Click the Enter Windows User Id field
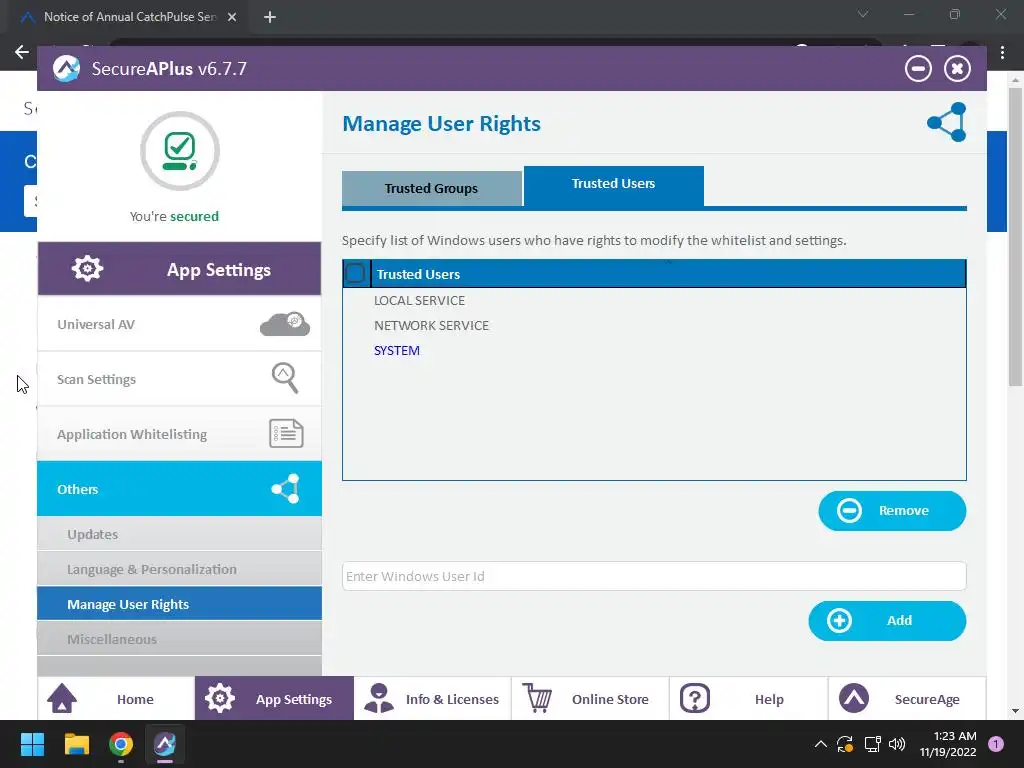Screen dimensions: 1024x768 [x=654, y=576]
